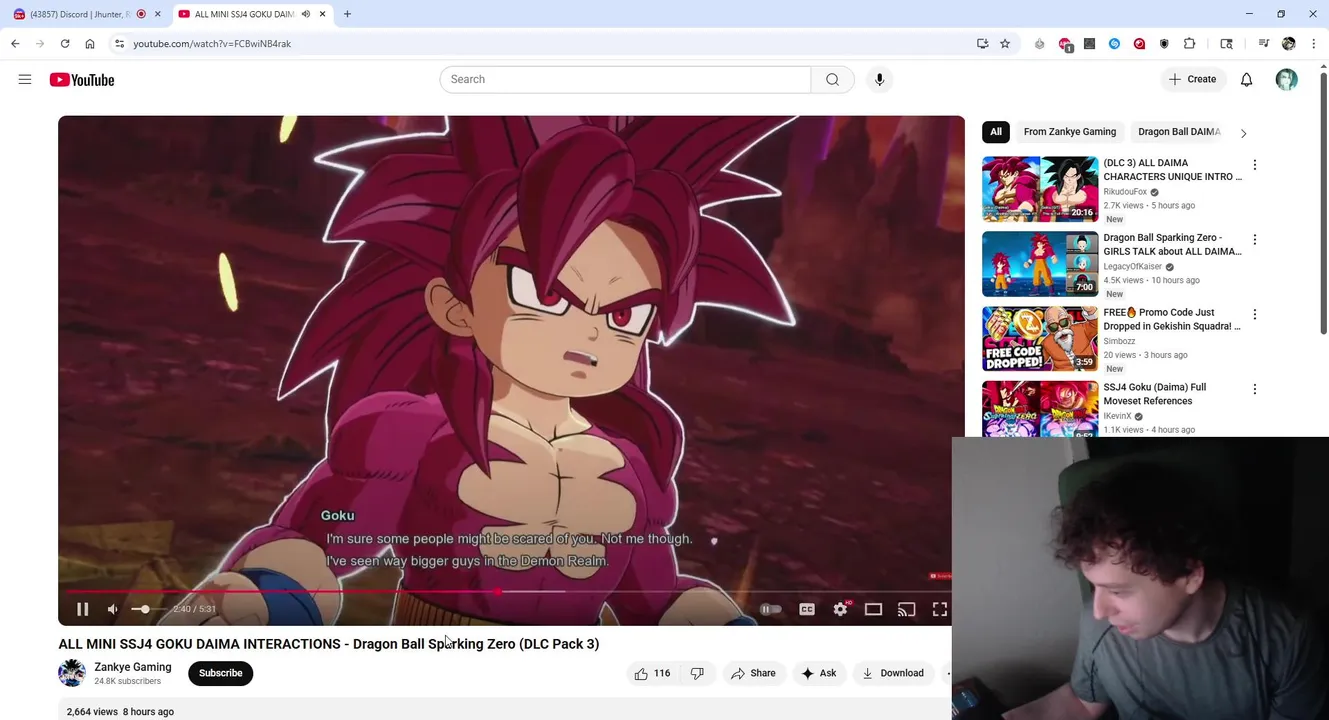Open options for SSJ4 Goku Full Moveset video

click(1254, 389)
